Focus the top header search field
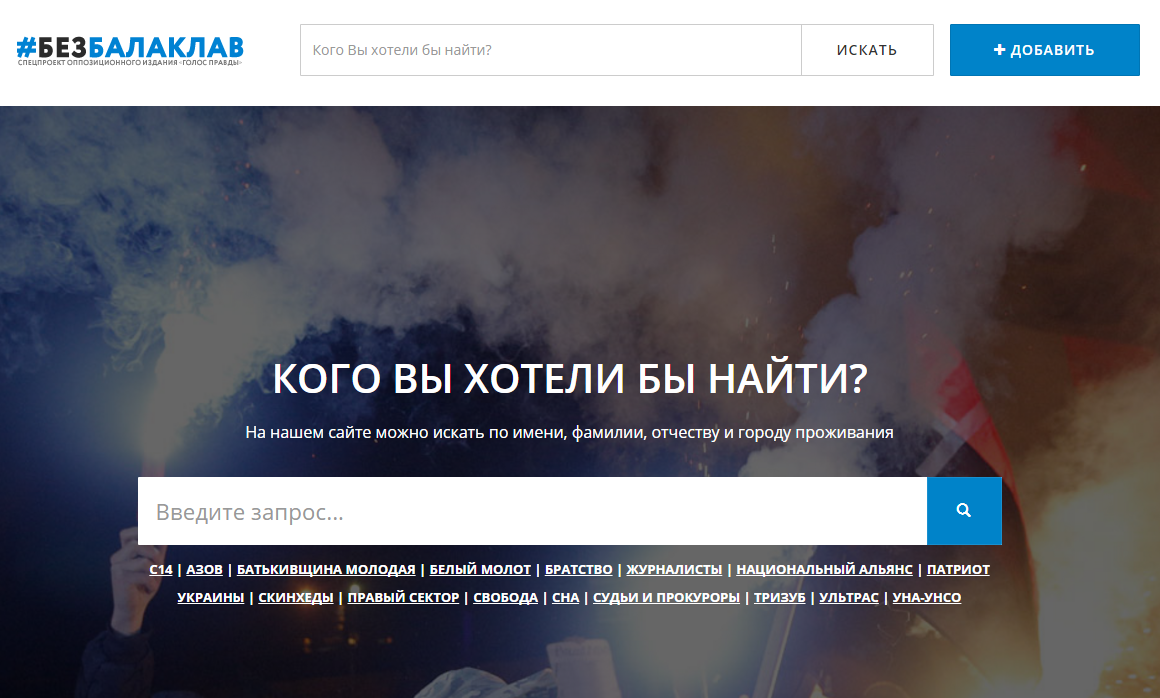This screenshot has width=1160, height=698. tap(550, 50)
